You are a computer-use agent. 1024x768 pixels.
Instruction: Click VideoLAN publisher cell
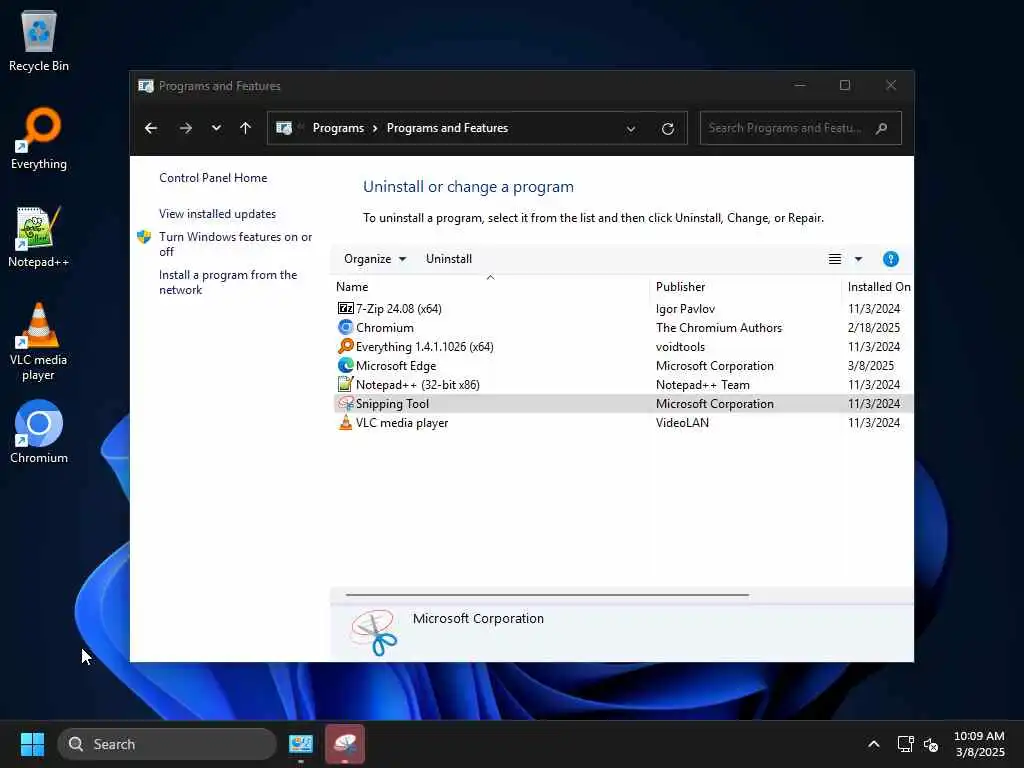(x=682, y=423)
